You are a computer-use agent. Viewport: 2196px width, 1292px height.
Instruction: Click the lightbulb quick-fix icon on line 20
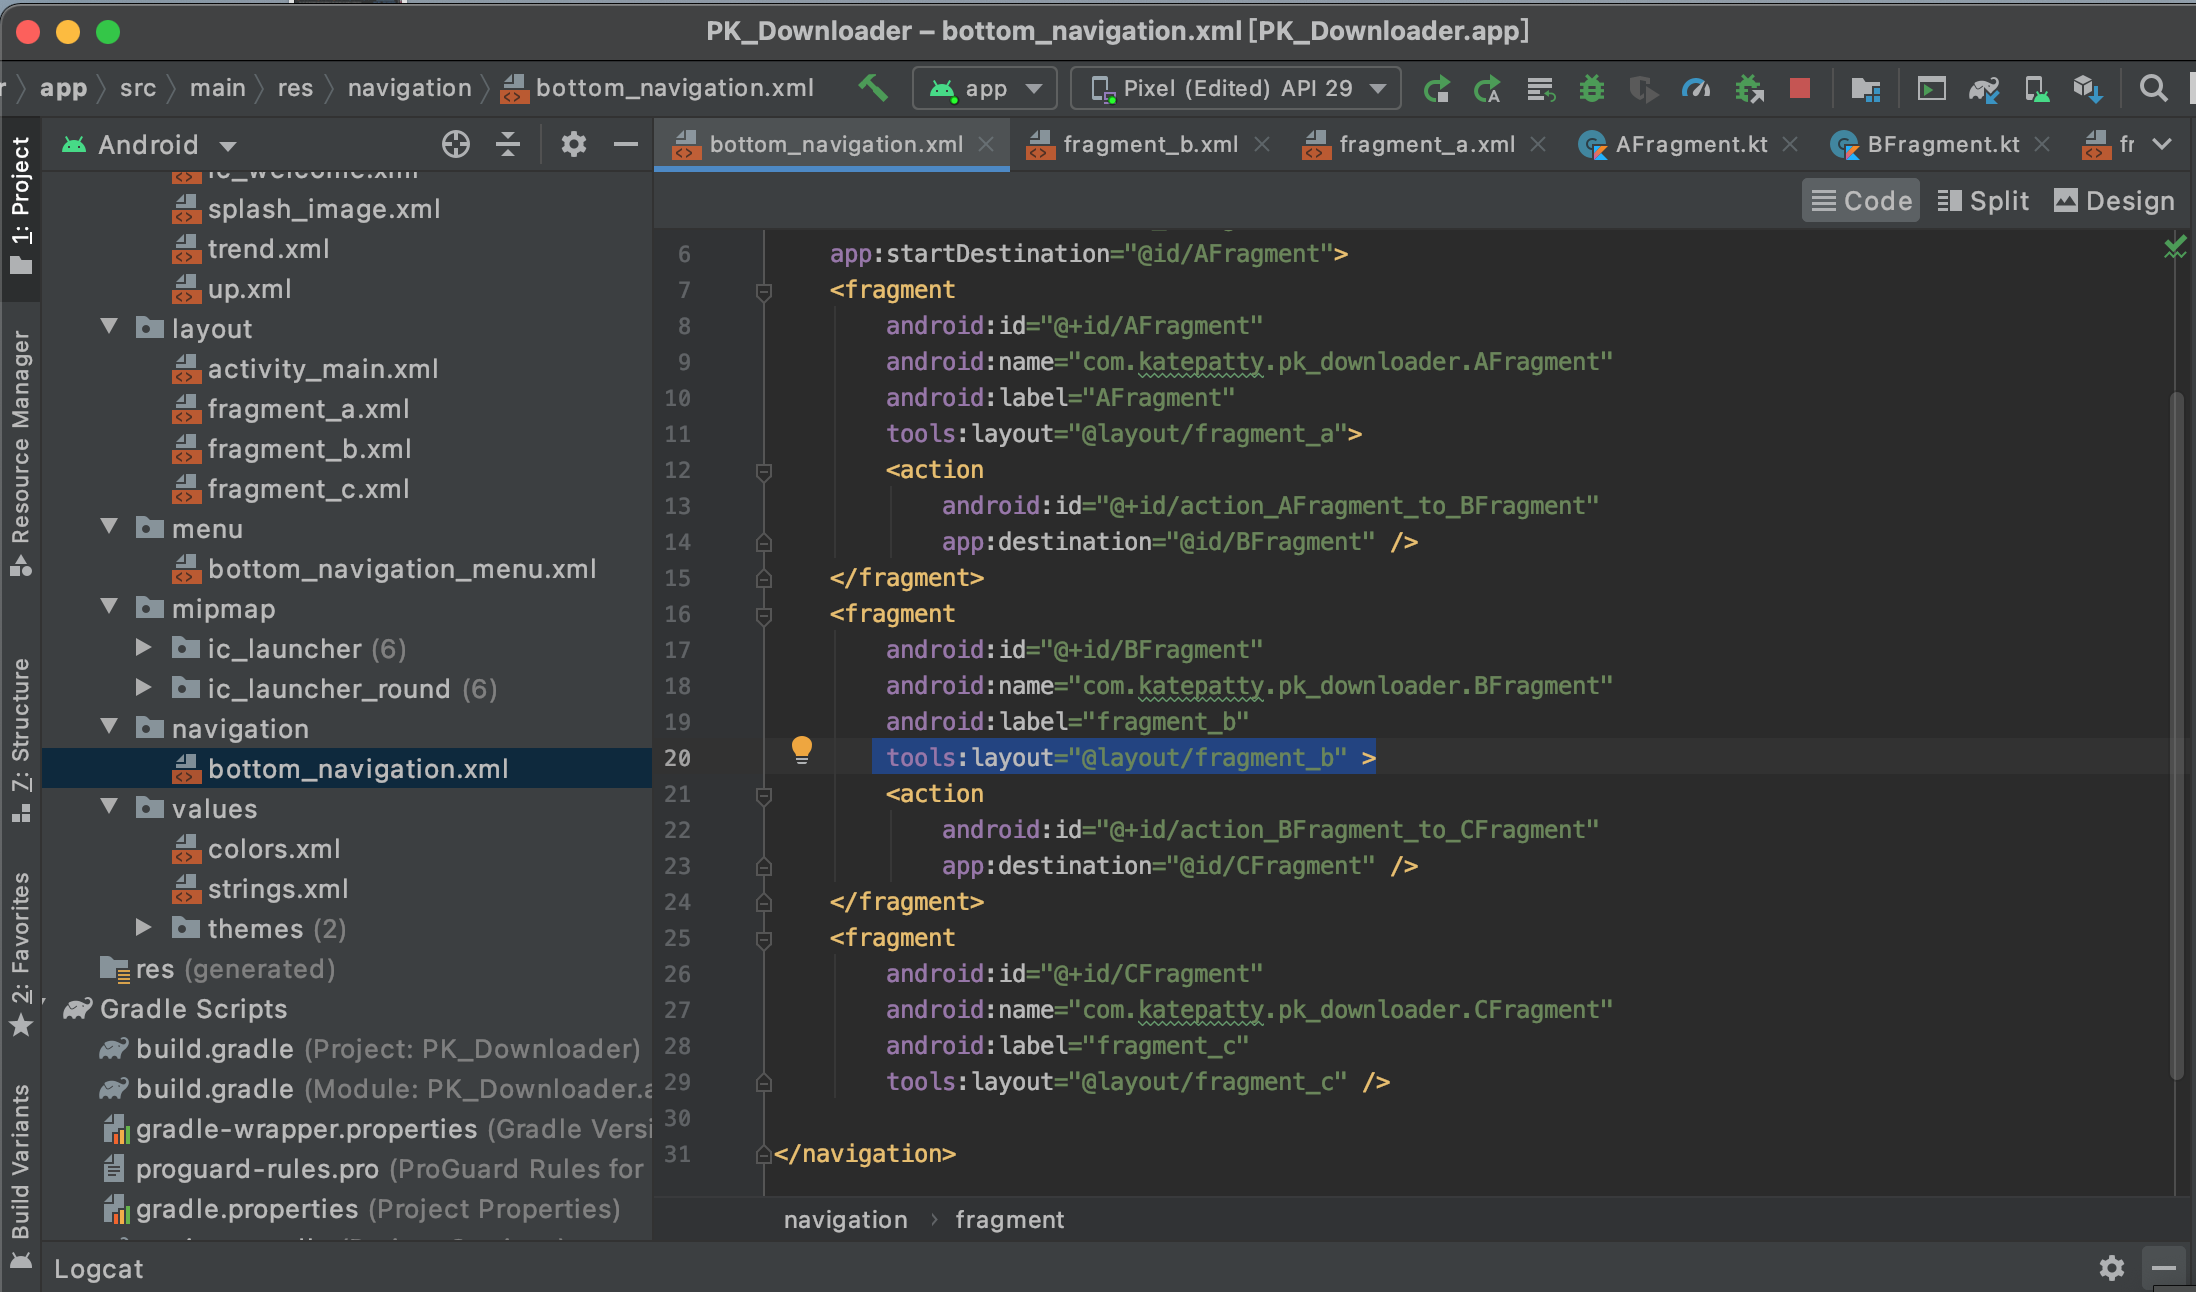click(801, 749)
